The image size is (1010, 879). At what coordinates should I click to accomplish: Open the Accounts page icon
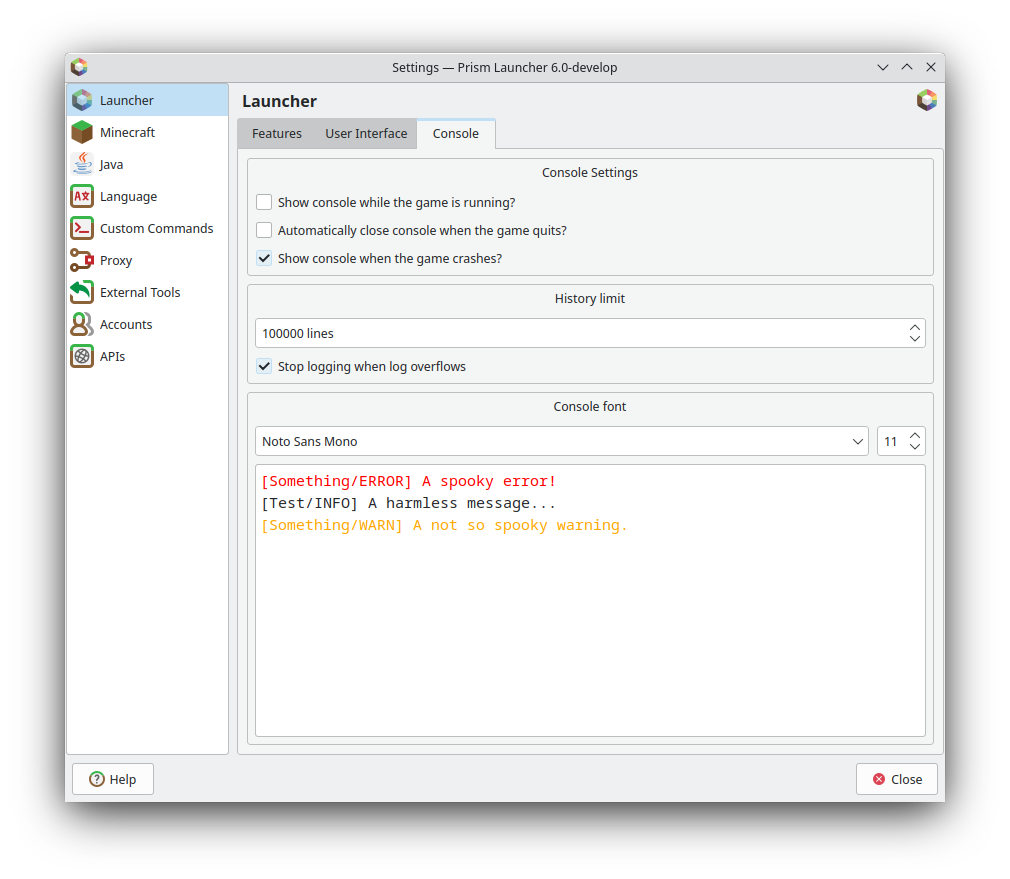pos(82,324)
